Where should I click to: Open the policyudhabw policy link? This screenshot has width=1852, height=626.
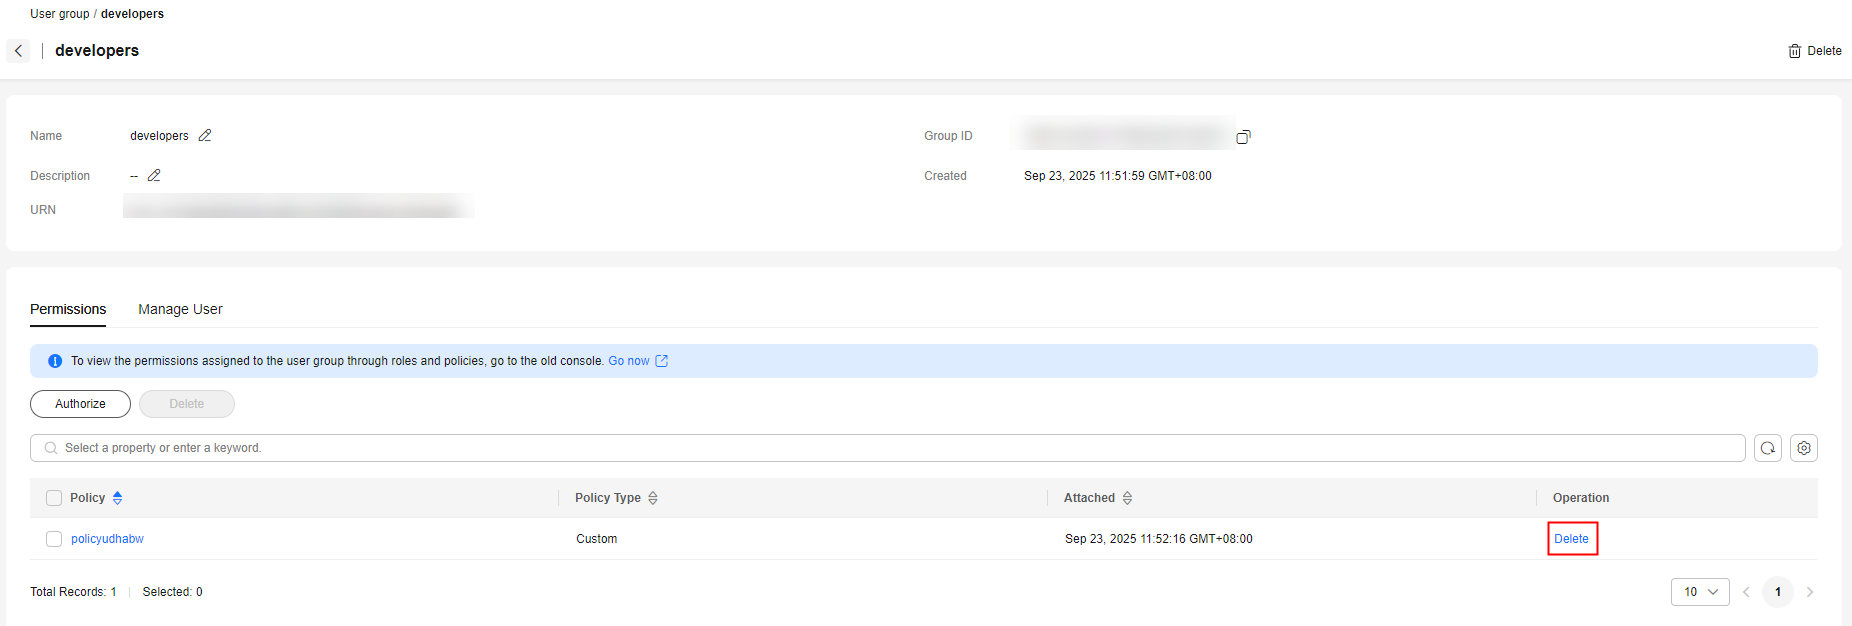pyautogui.click(x=107, y=539)
